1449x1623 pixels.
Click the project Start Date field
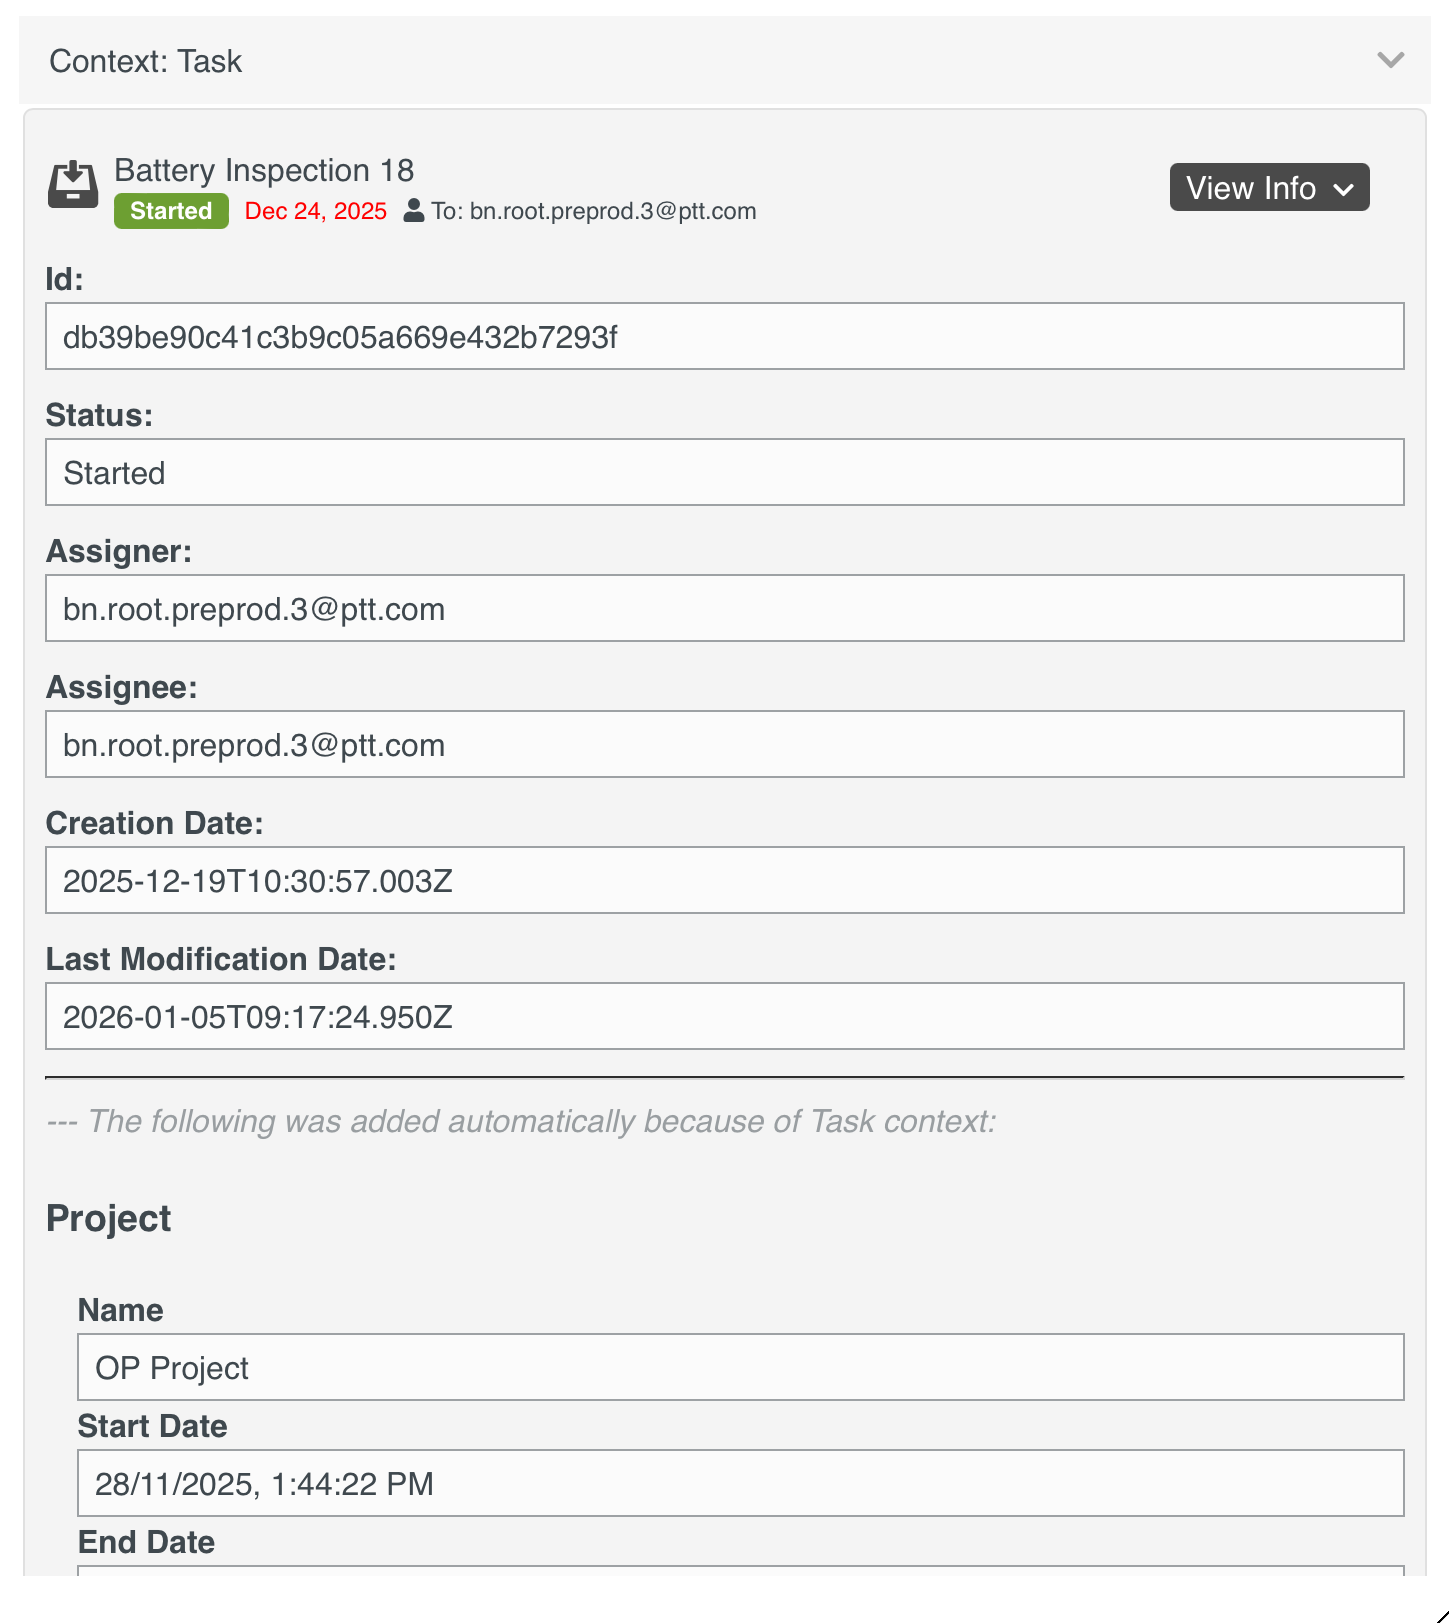[740, 1484]
